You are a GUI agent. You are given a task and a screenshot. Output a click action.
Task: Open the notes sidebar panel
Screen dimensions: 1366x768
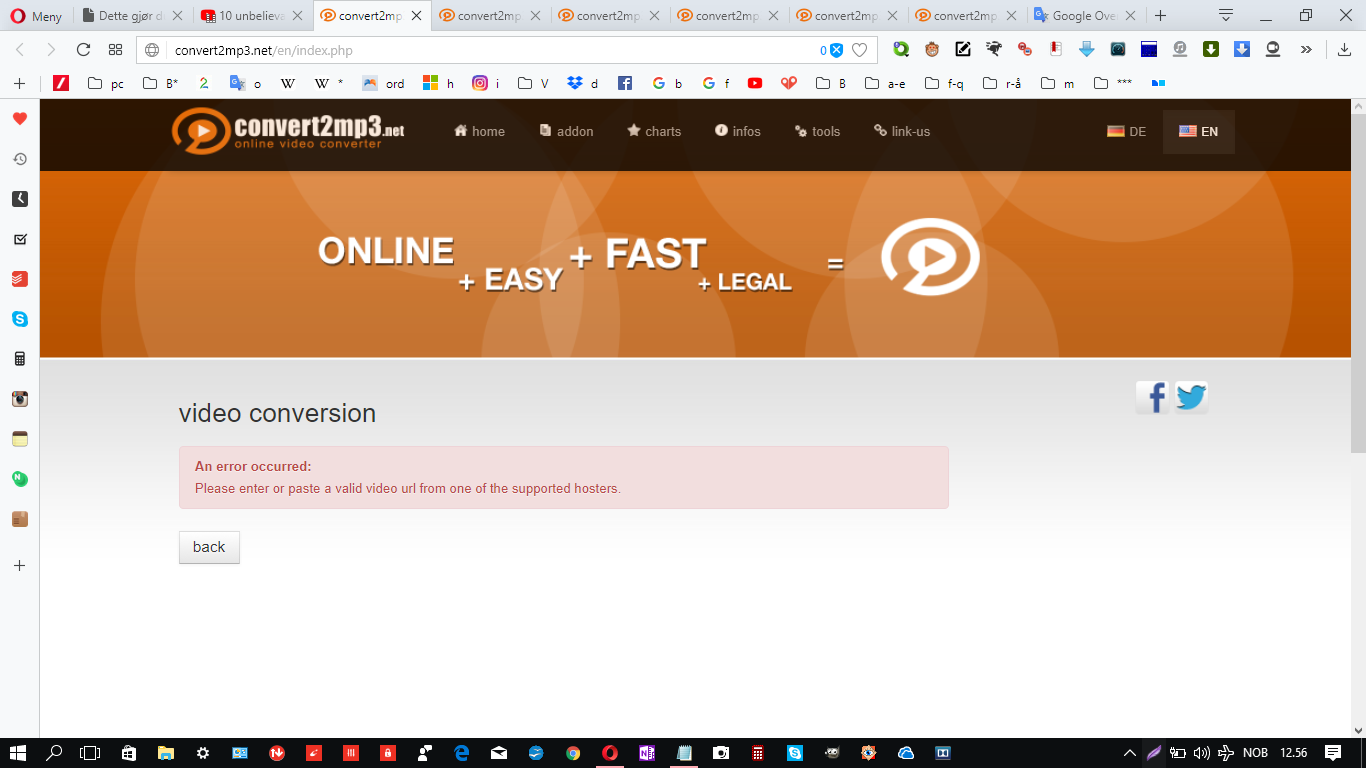[20, 439]
